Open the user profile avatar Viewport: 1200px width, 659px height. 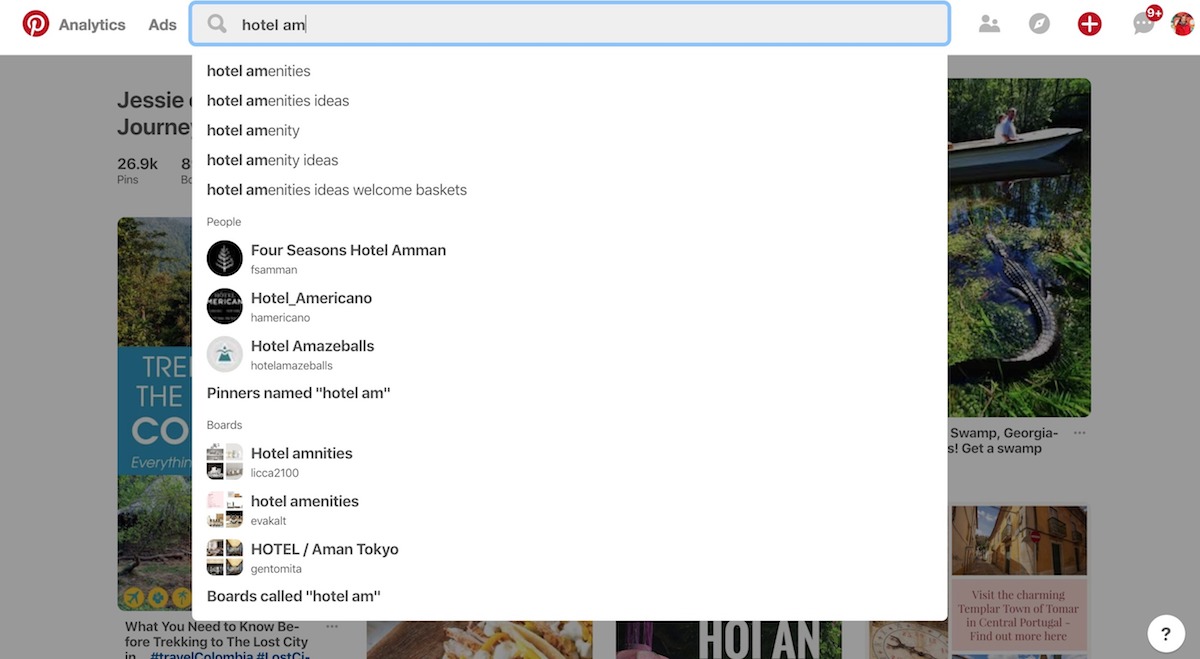coord(1183,24)
